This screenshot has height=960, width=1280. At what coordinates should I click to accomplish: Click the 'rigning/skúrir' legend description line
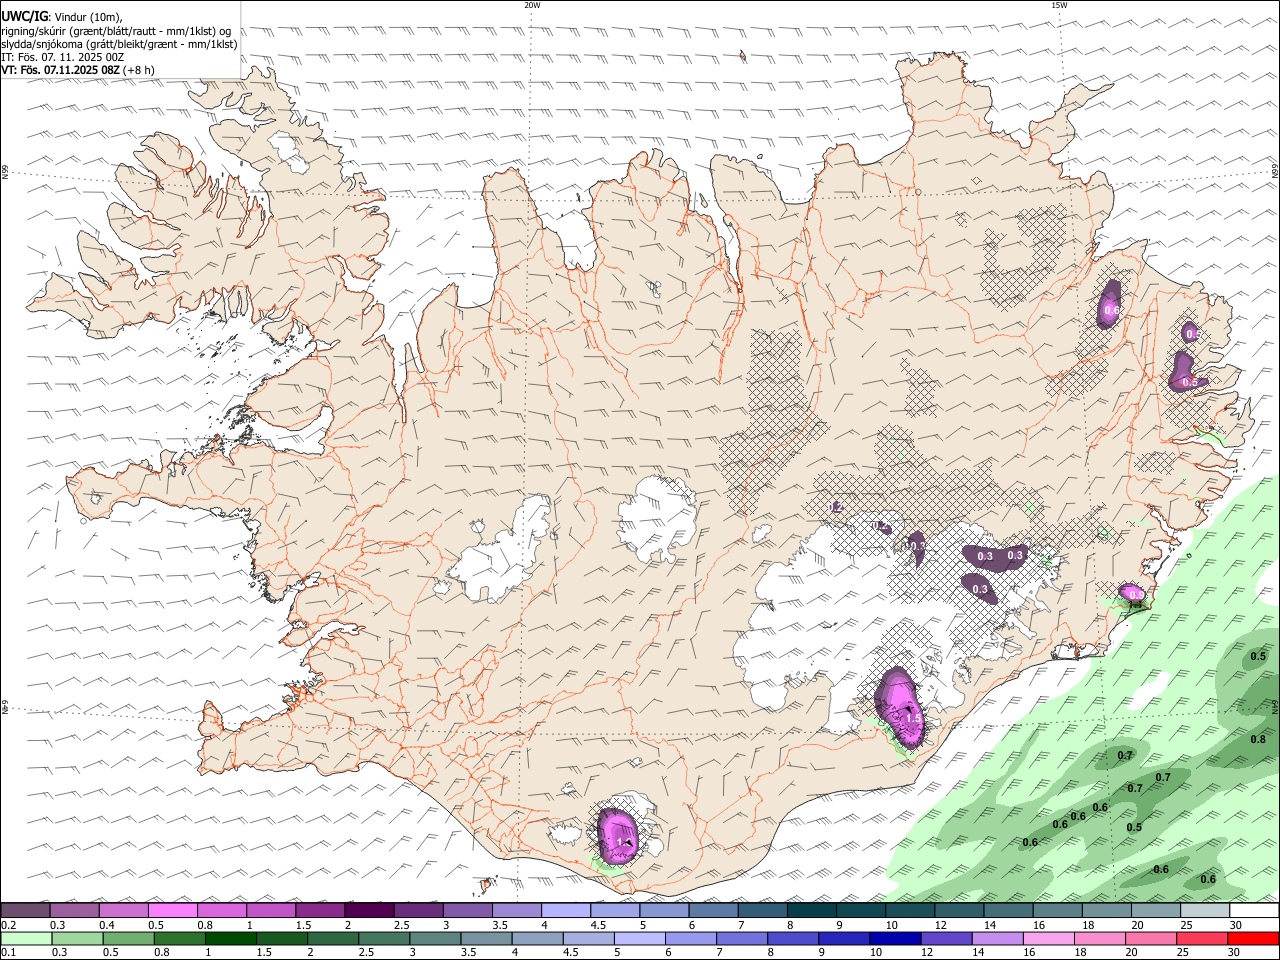pyautogui.click(x=117, y=30)
